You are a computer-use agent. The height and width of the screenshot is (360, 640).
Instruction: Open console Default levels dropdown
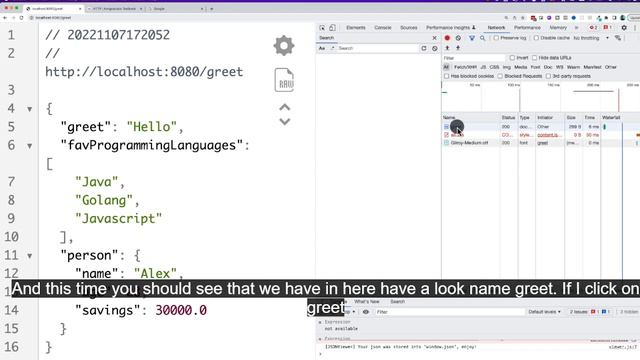click(544, 312)
